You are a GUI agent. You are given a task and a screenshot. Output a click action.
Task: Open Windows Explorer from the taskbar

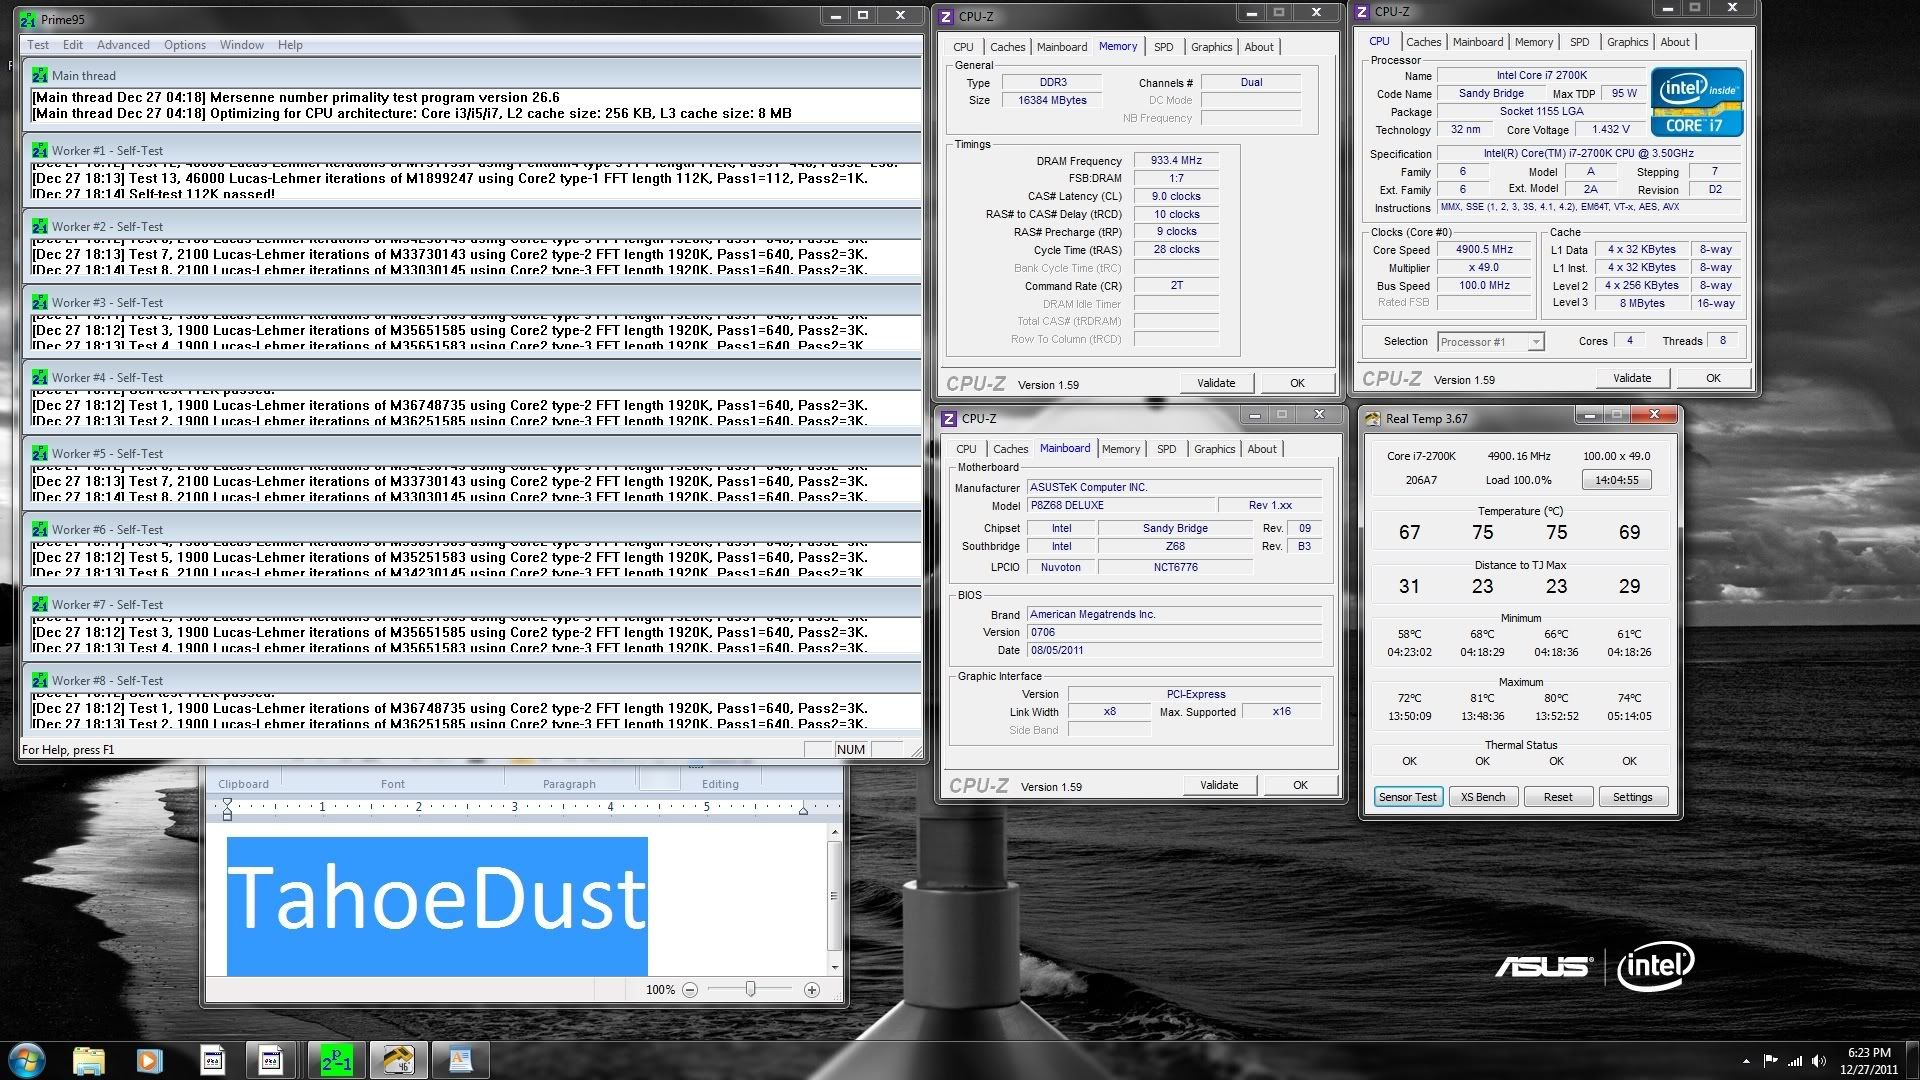point(89,1060)
